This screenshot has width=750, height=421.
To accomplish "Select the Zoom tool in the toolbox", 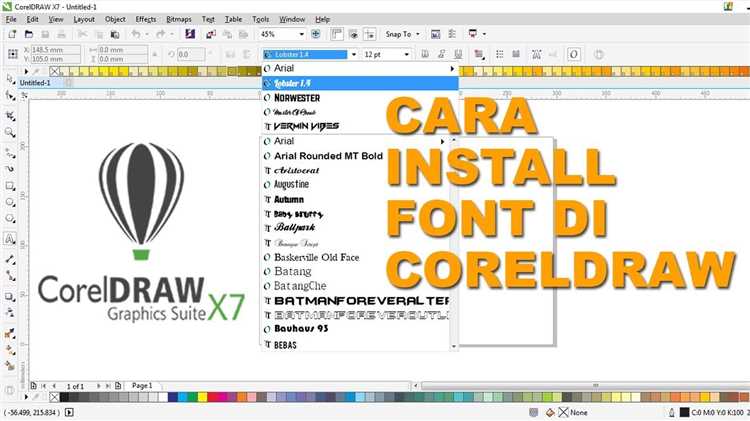I will tap(9, 132).
